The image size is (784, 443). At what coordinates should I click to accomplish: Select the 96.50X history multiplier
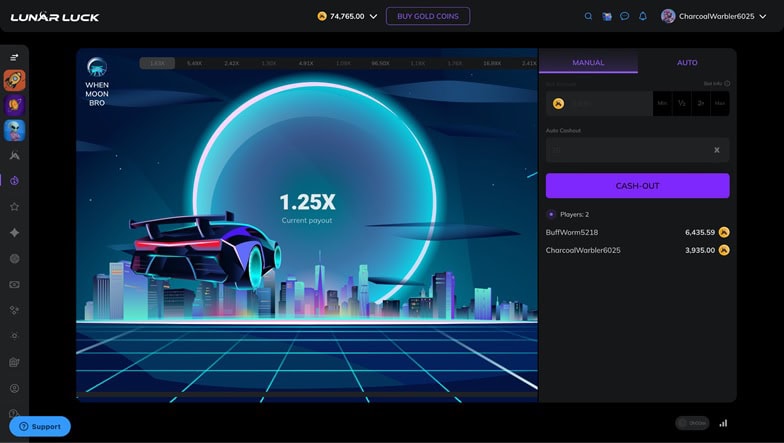coord(380,63)
